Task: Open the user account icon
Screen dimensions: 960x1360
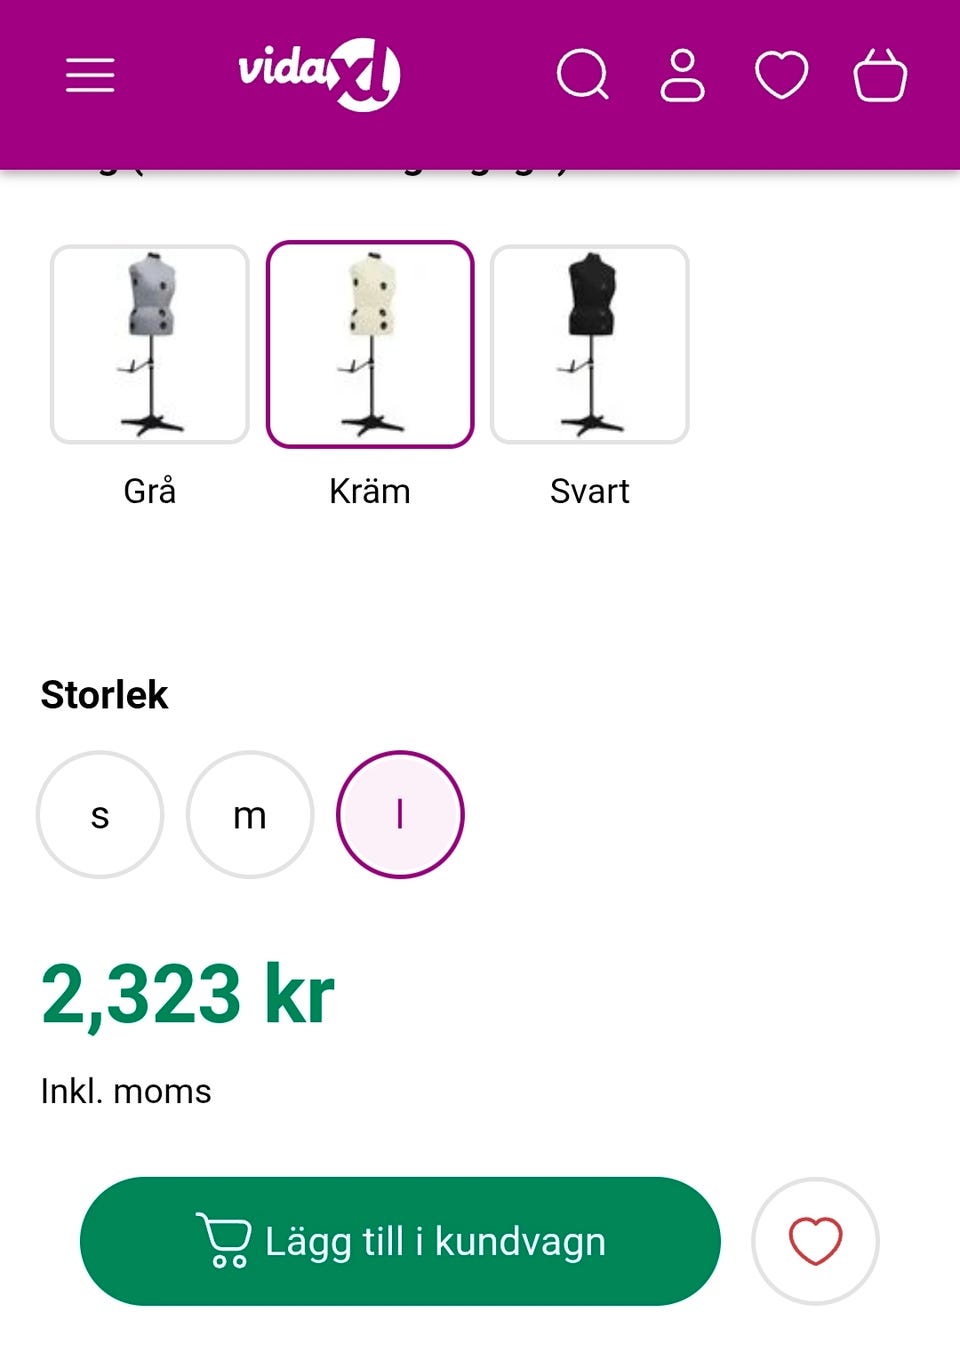Action: point(682,75)
